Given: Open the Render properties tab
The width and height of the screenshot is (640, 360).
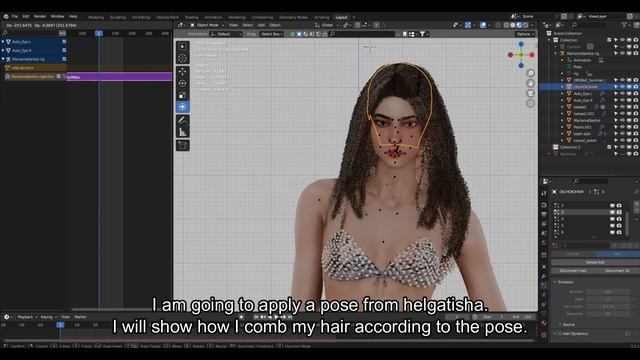Looking at the screenshot, I should pyautogui.click(x=544, y=205).
